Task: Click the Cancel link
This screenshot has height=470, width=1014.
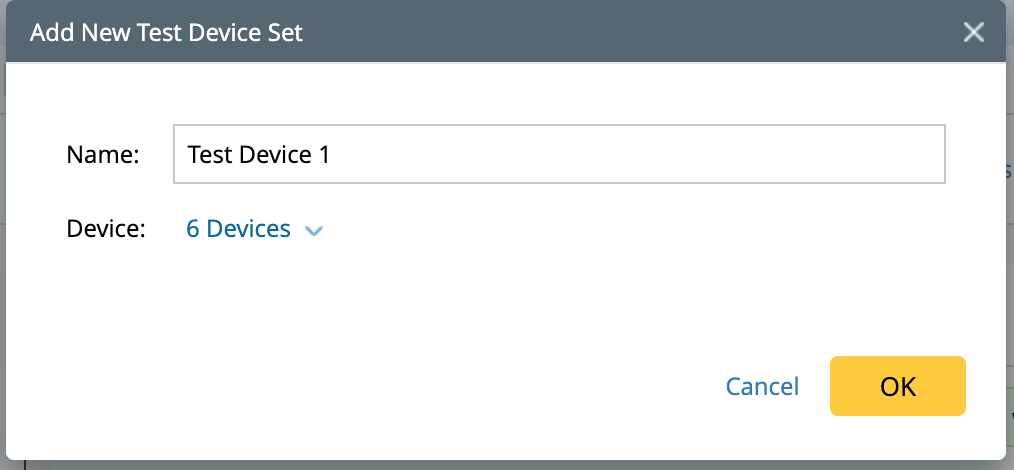Action: tap(762, 387)
